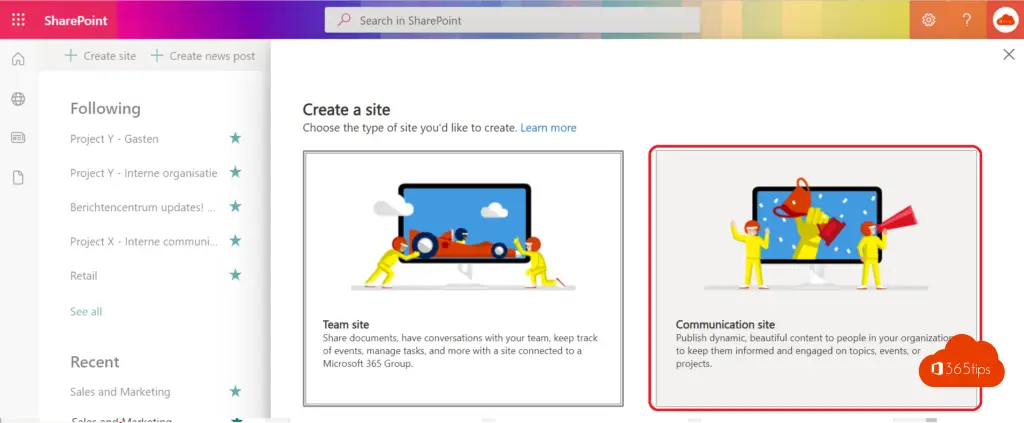
Task: Click See all under Following
Action: (x=86, y=311)
